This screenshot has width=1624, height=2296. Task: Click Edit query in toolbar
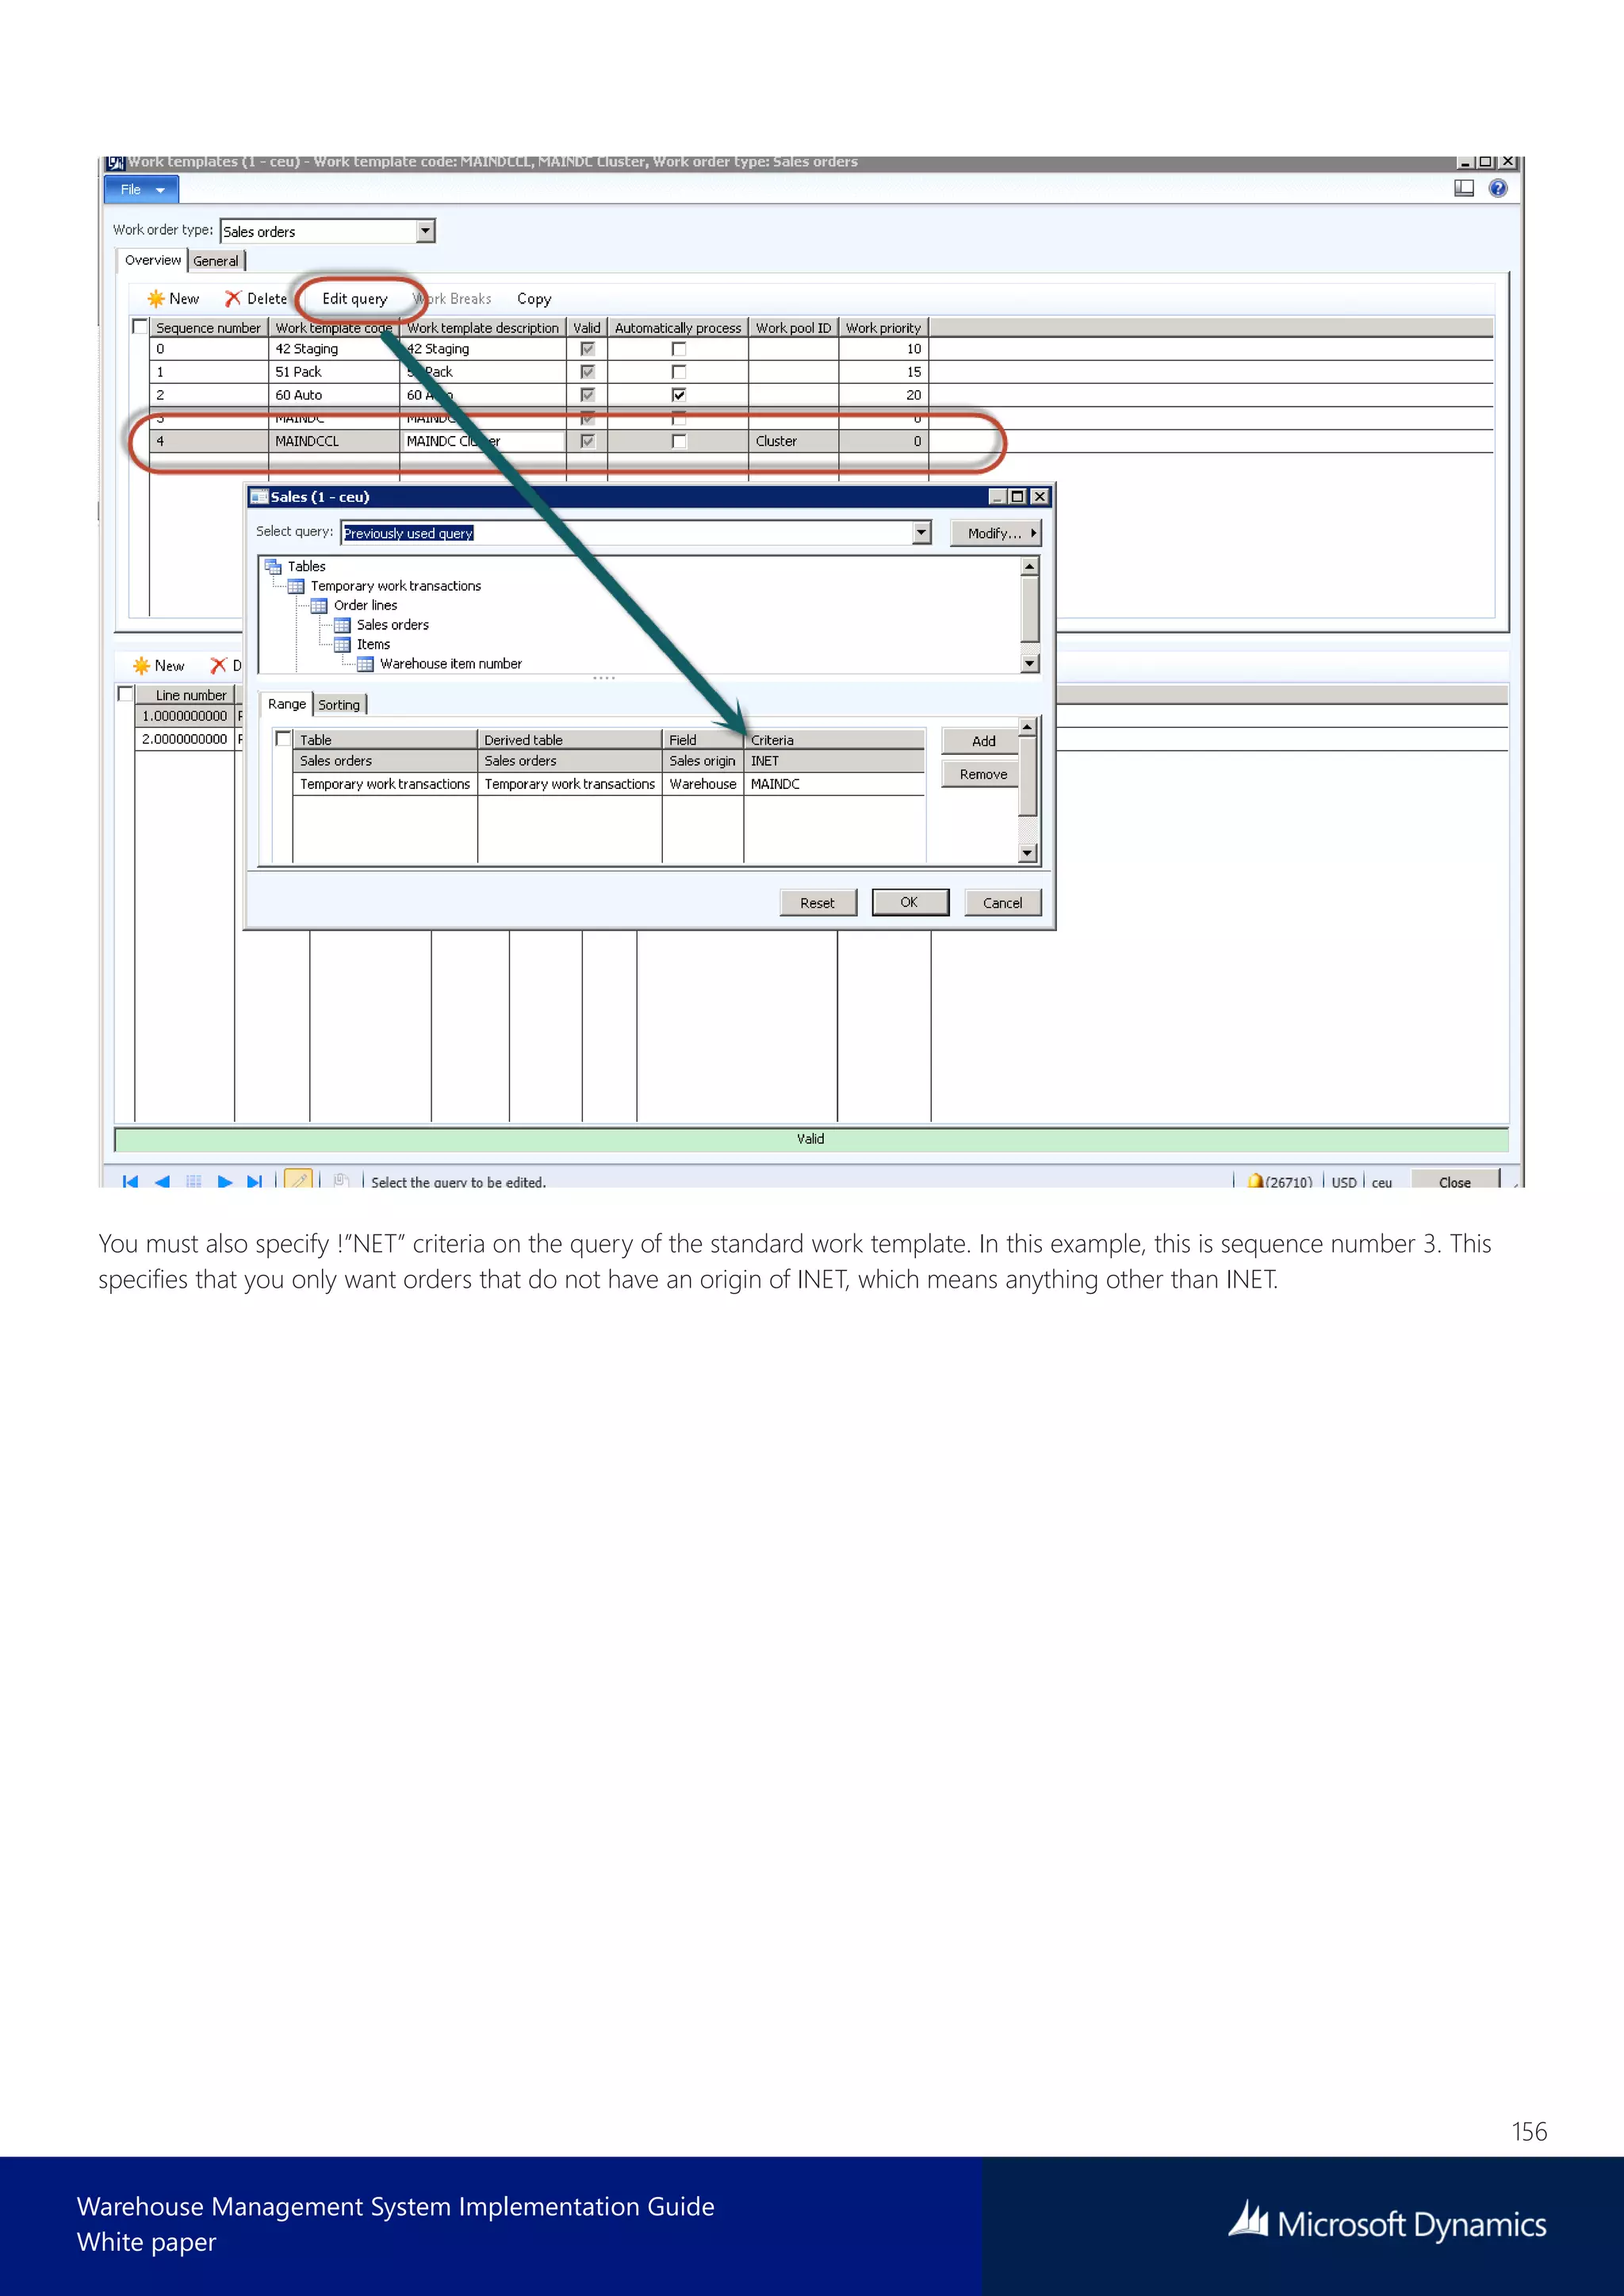click(x=355, y=299)
